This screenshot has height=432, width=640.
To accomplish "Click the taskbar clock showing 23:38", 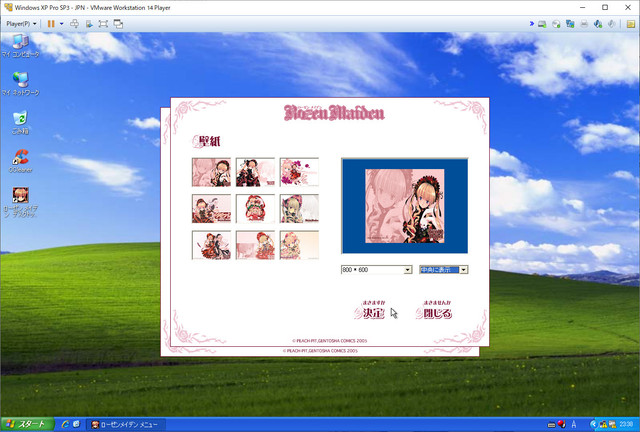I will pos(627,425).
